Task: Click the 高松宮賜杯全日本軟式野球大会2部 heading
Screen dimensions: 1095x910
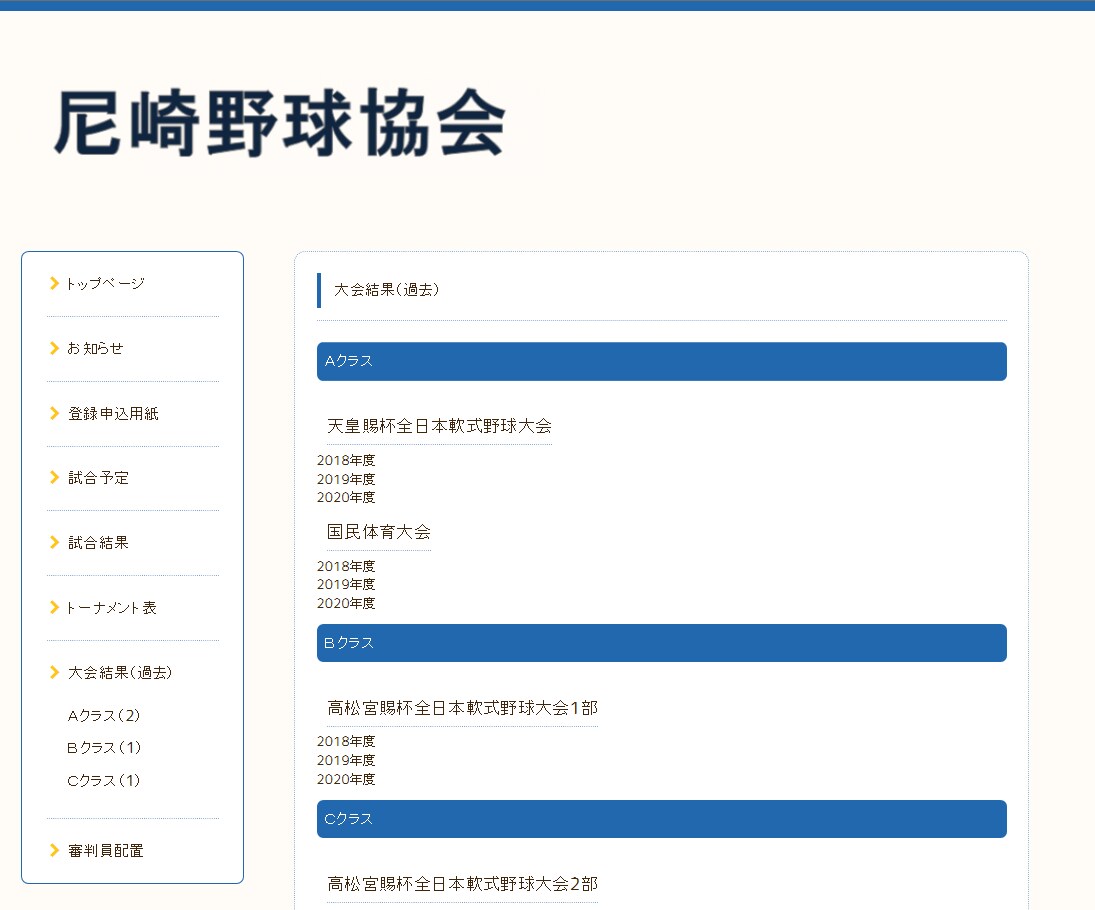Action: pos(462,884)
